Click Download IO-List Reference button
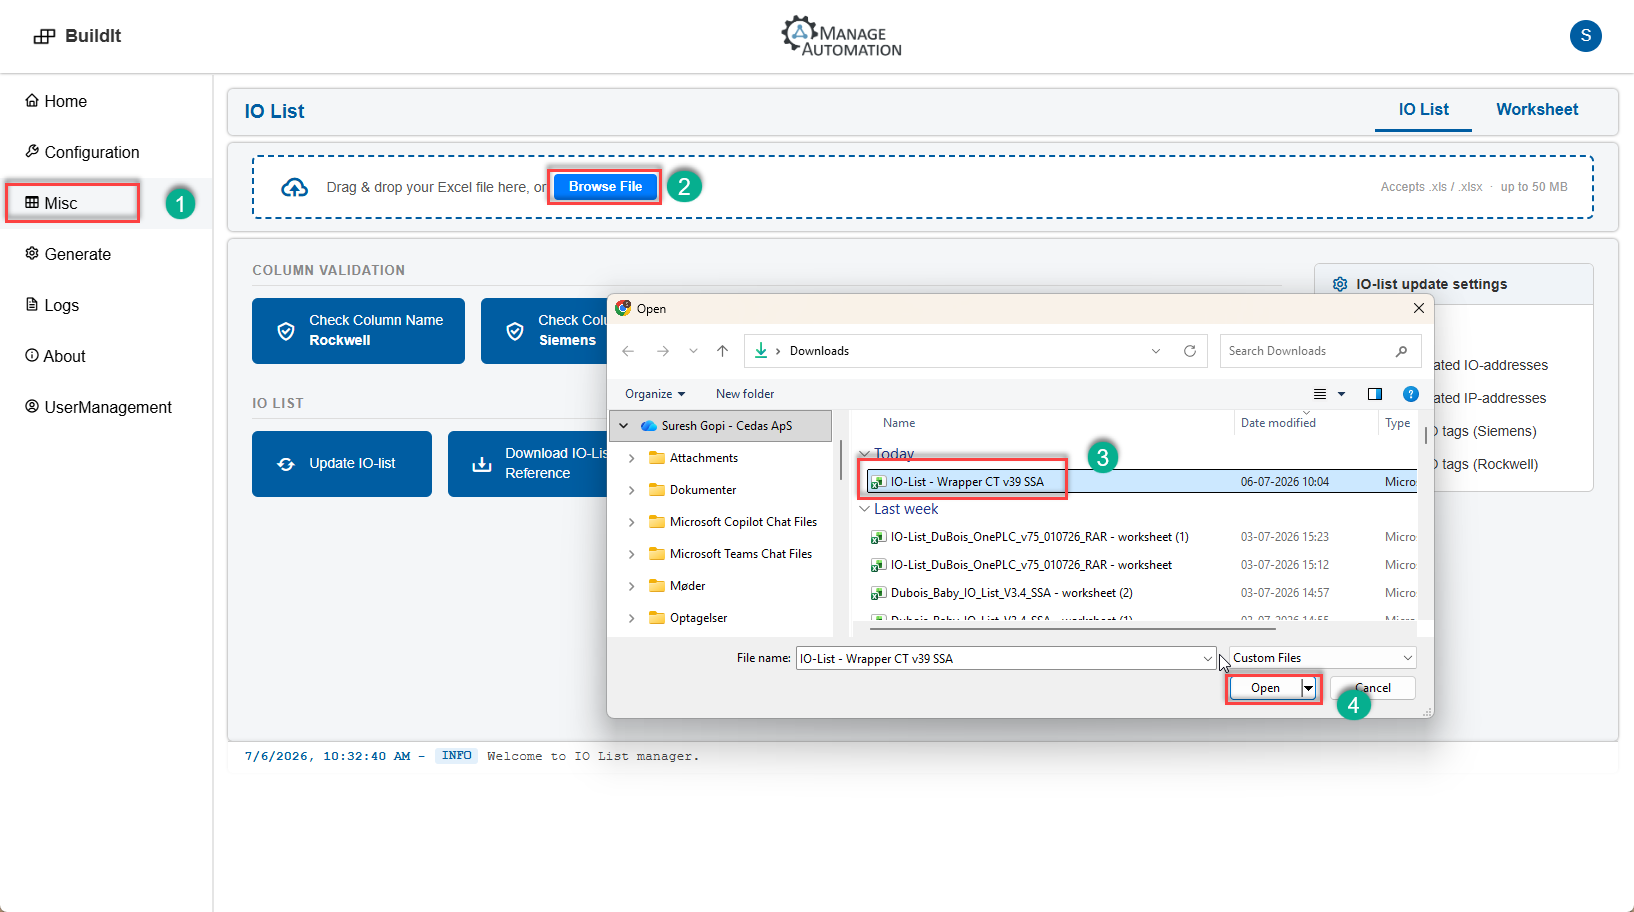 click(x=528, y=464)
